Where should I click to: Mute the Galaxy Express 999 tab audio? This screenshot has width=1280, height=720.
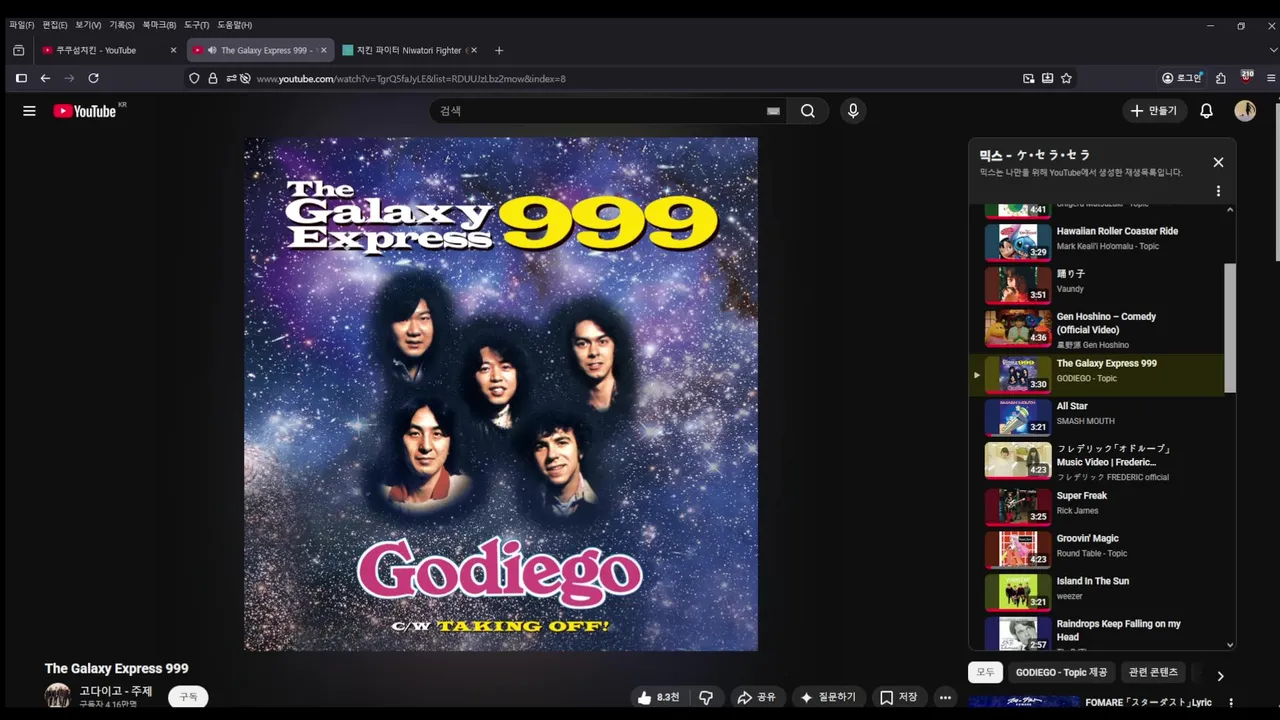[x=212, y=50]
